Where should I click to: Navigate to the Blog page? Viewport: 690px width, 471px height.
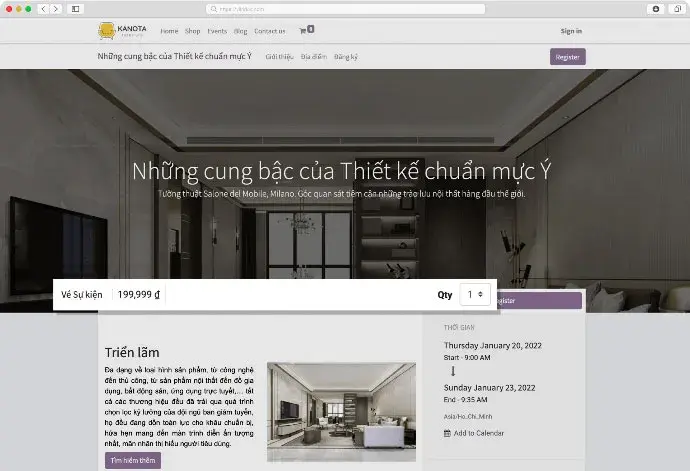(x=240, y=31)
